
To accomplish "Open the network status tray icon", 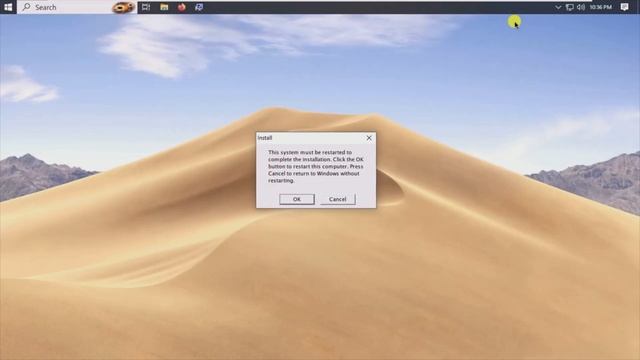I will pos(569,7).
